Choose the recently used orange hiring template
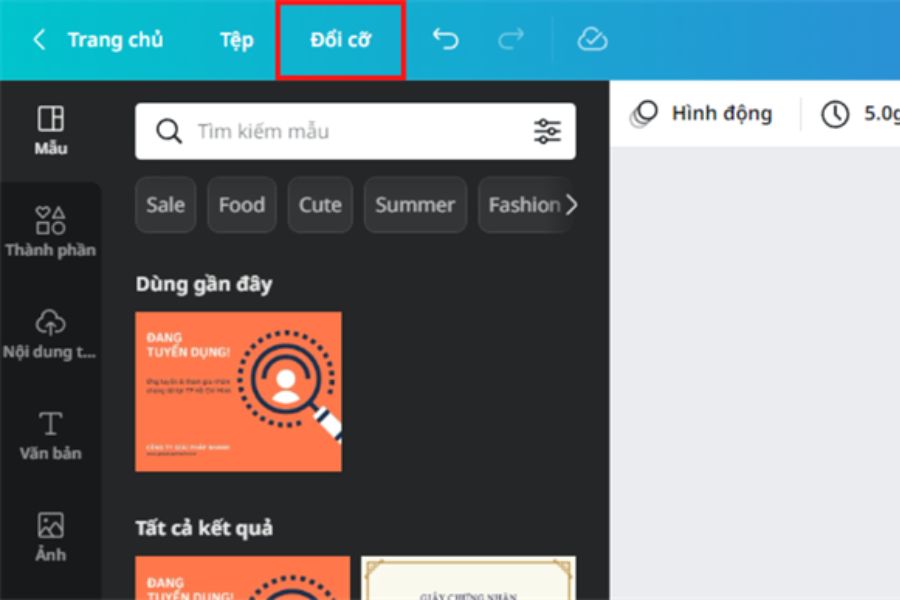The width and height of the screenshot is (900, 600). coord(238,391)
